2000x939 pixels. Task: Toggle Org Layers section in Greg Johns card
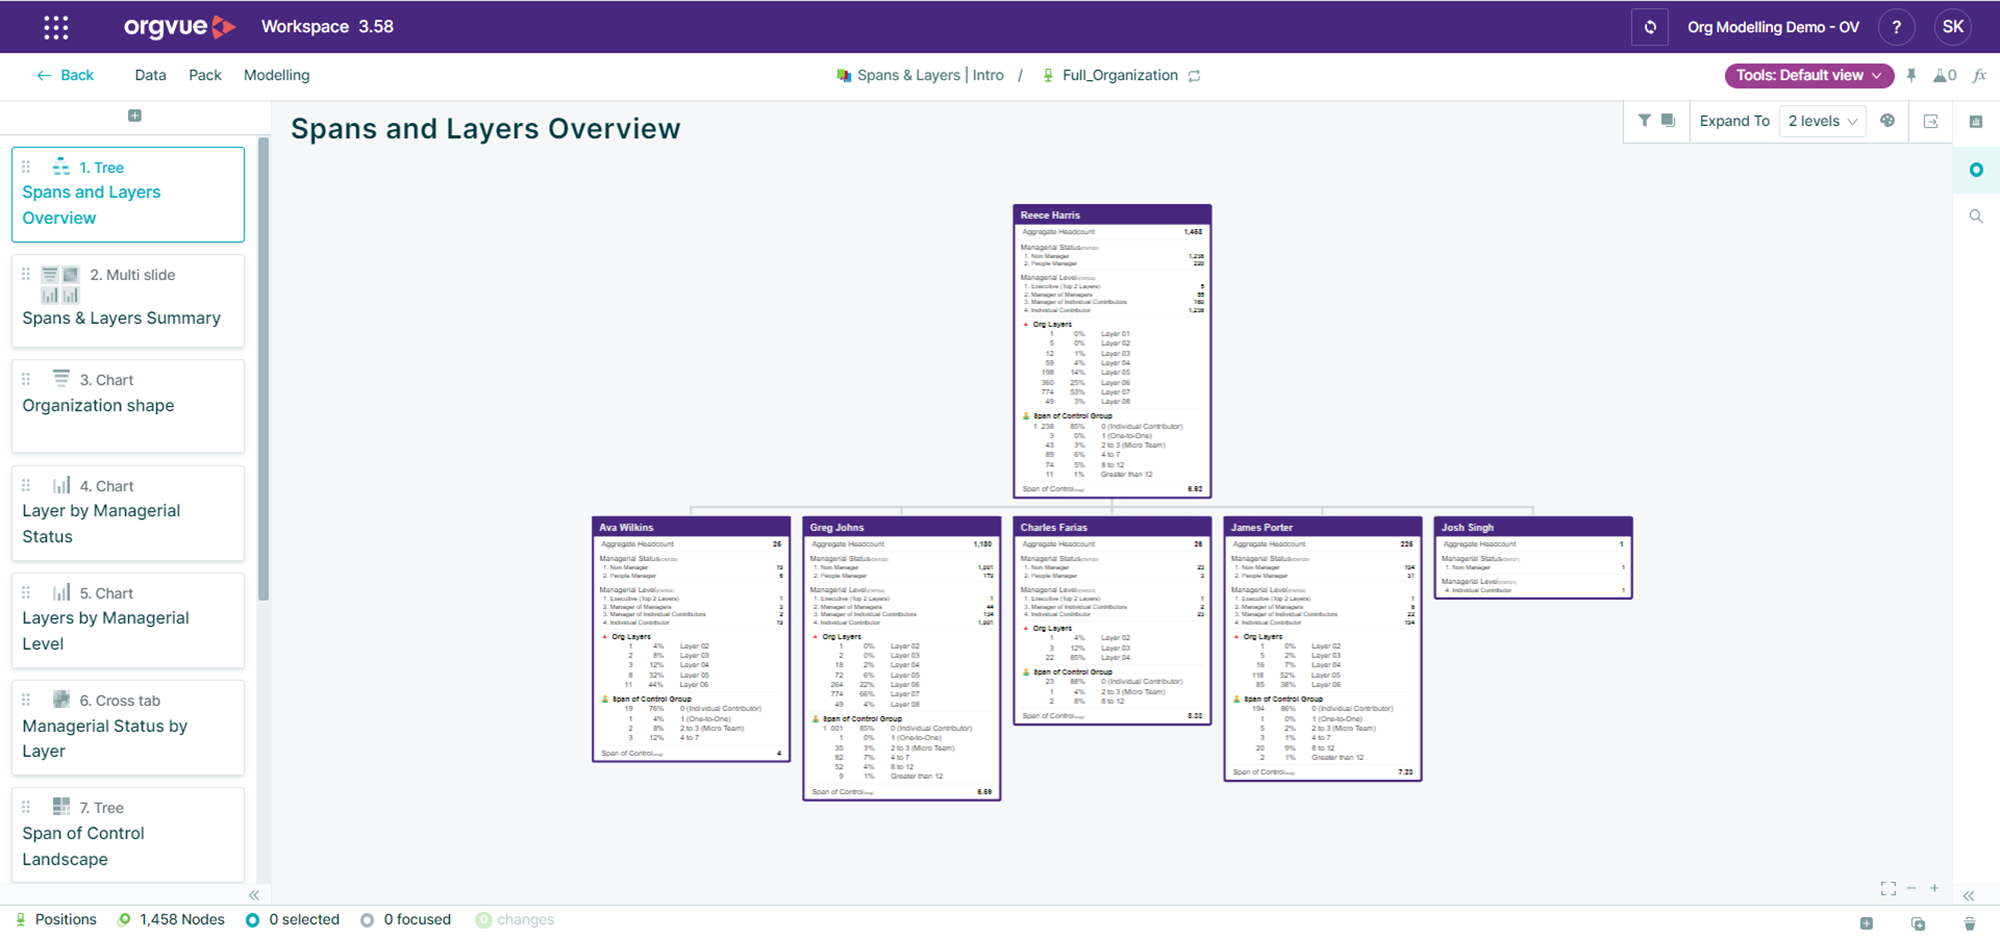tap(816, 637)
